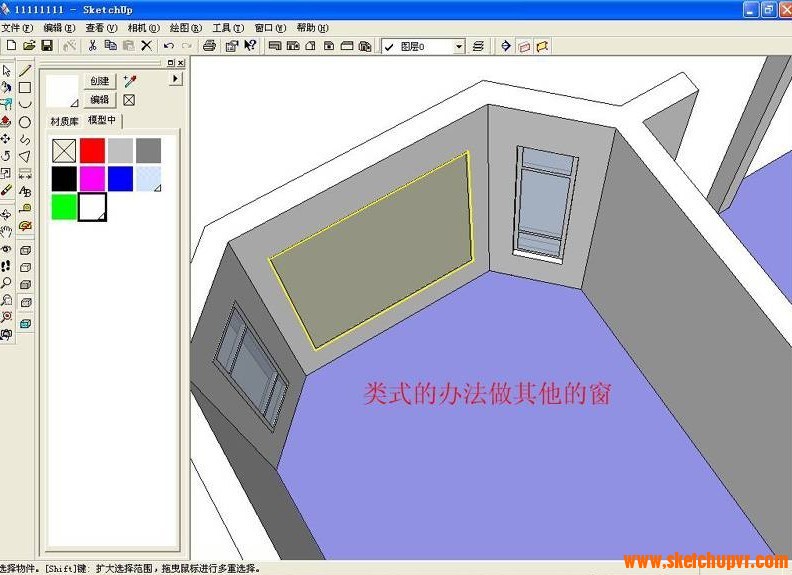Activate the Pan hand tool

coord(6,231)
